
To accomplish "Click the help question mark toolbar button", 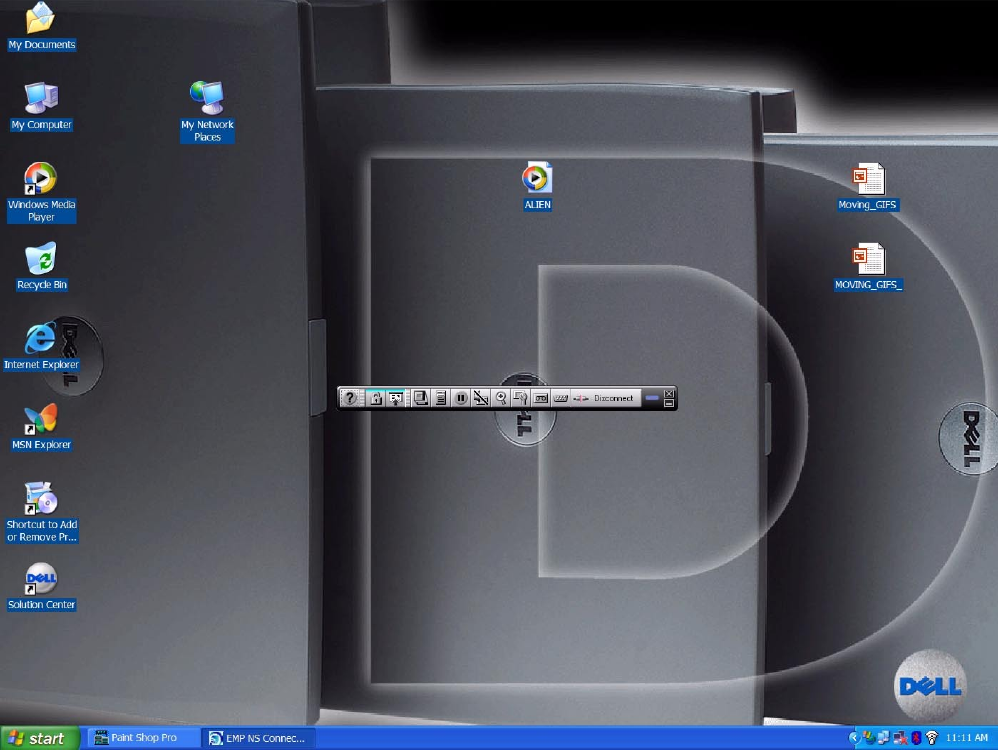I will [349, 398].
